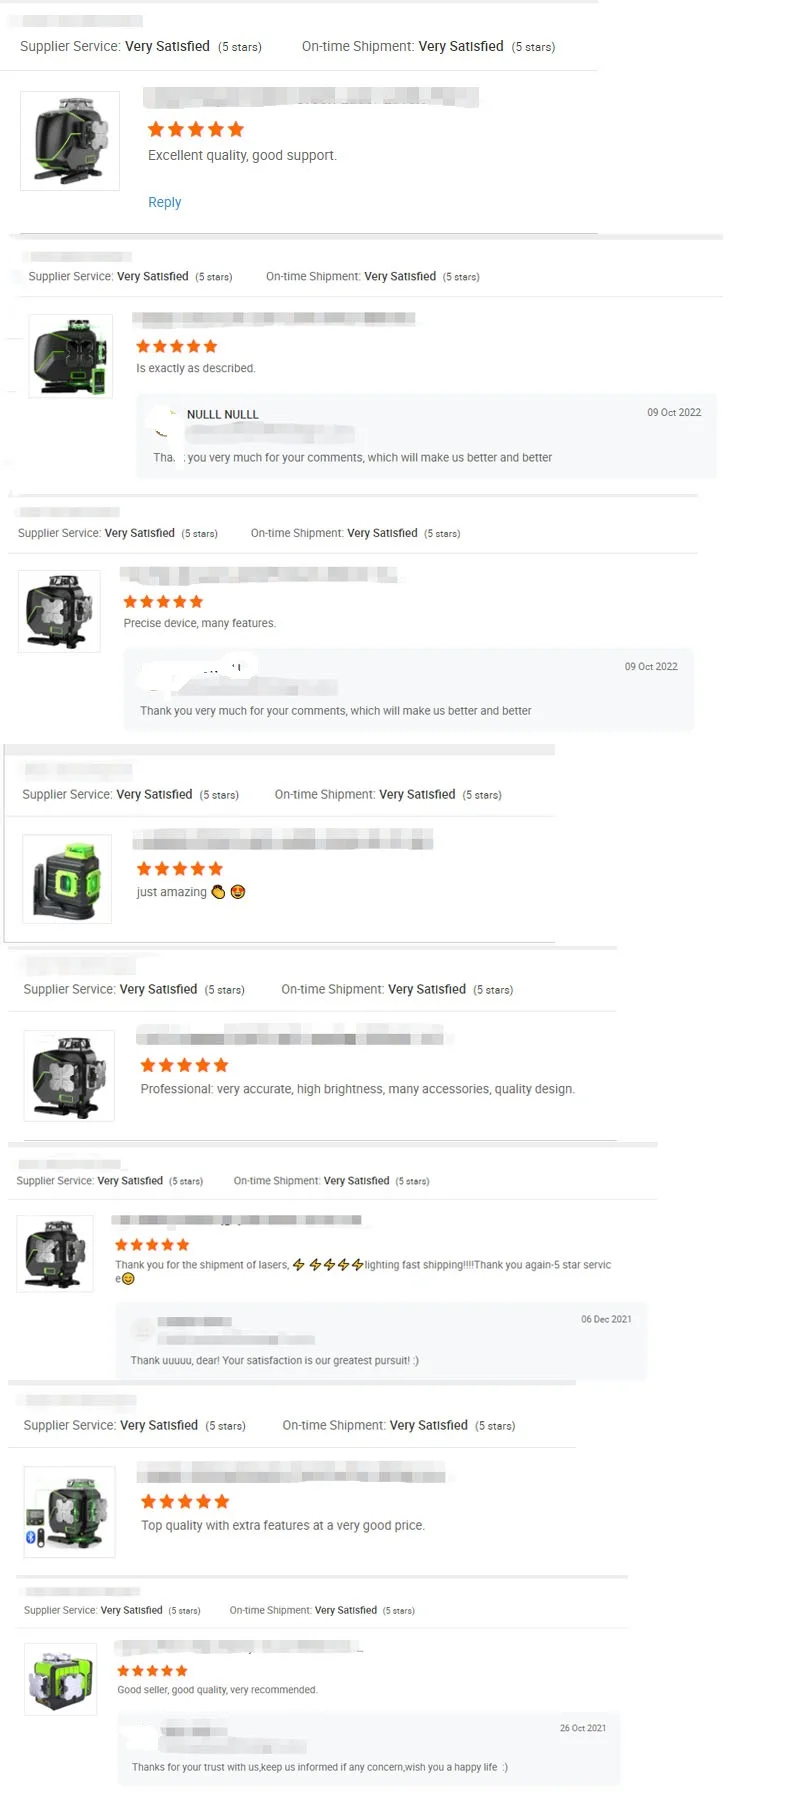Click the star rating above 'just amazing'
Screen dimensions: 800x1800
[x=180, y=868]
